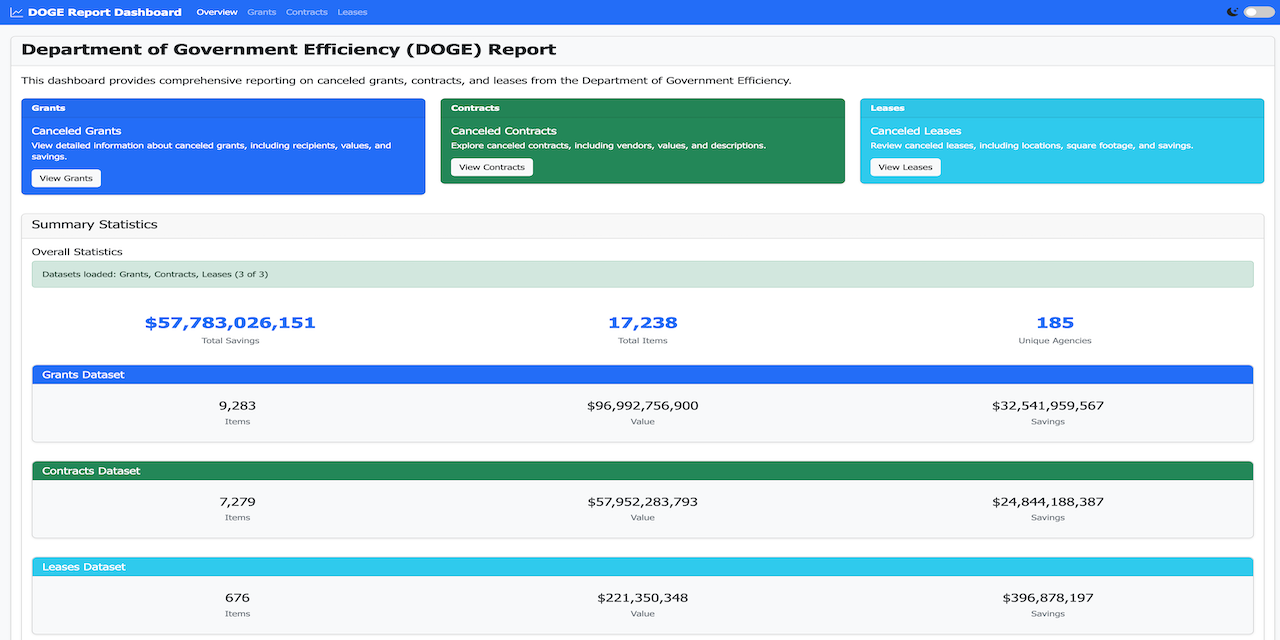Screen dimensions: 1280x640
Task: Open the Grants navigation item
Action: point(261,12)
